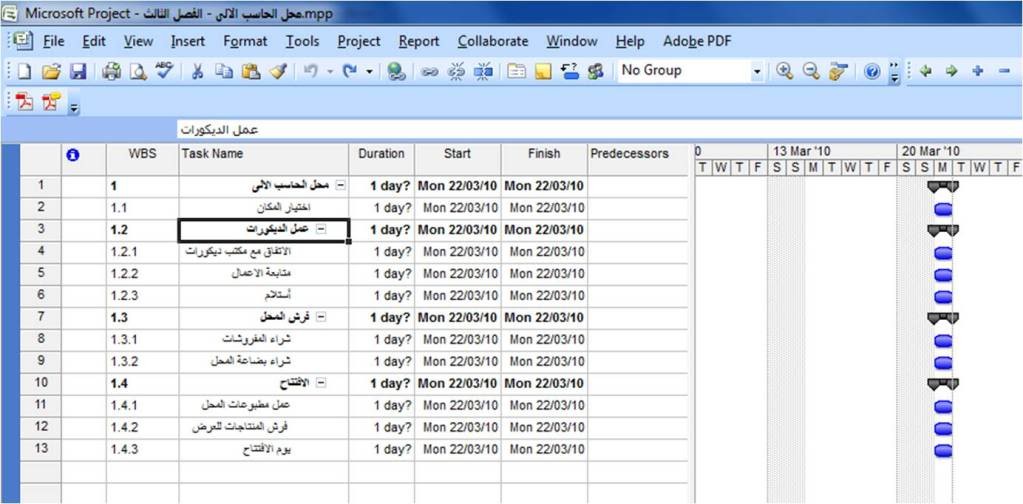The image size is (1023, 504).
Task: Split task icon in the toolbar
Action: coord(483,71)
